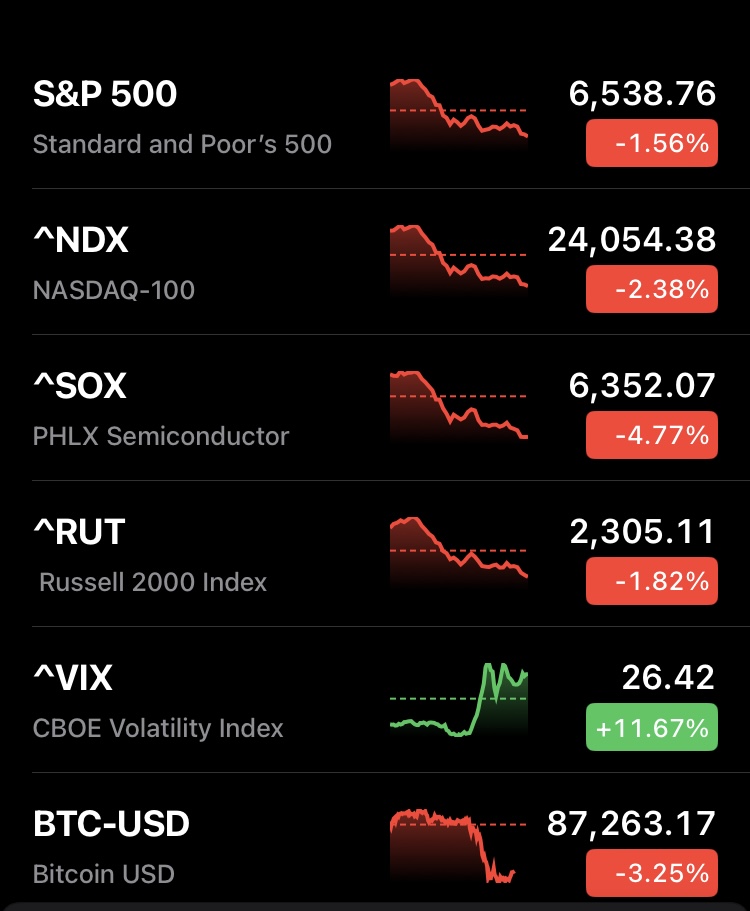Toggle the NASDAQ-100 -2.38% change badge
Viewport: 750px width, 911px height.
tap(651, 290)
